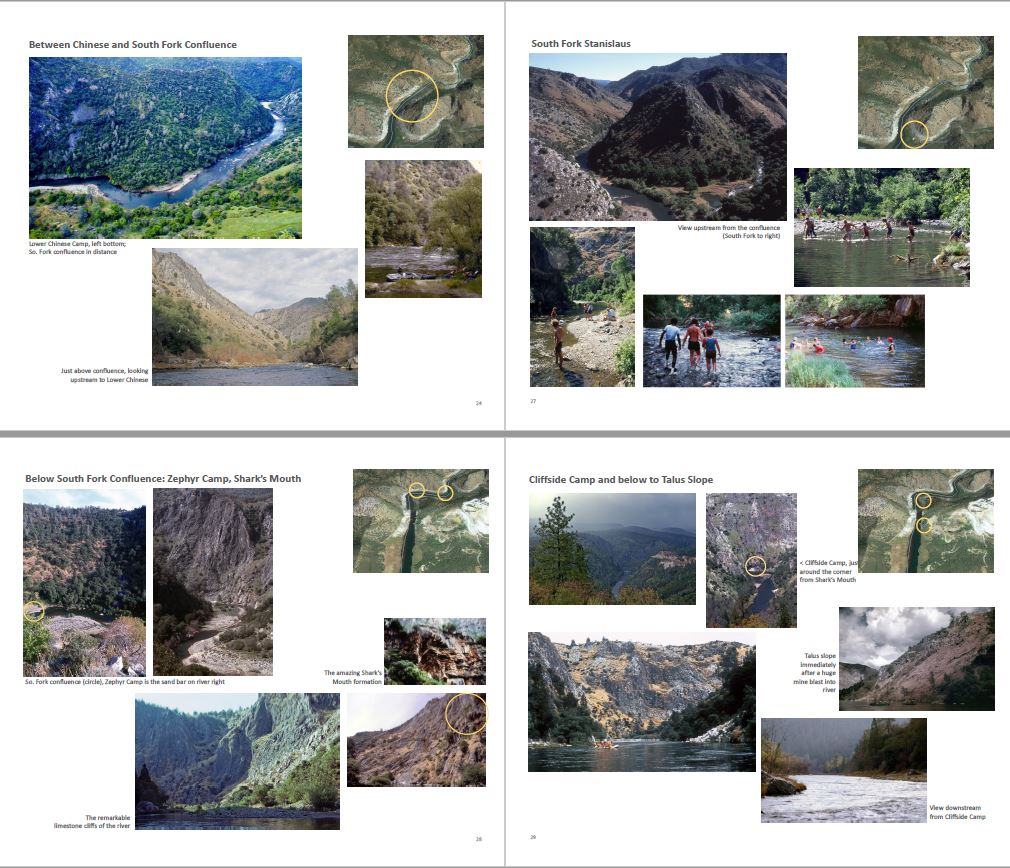Image resolution: width=1010 pixels, height=868 pixels.
Task: Click the Talus slope photo under cloudy sky
Action: click(x=917, y=659)
